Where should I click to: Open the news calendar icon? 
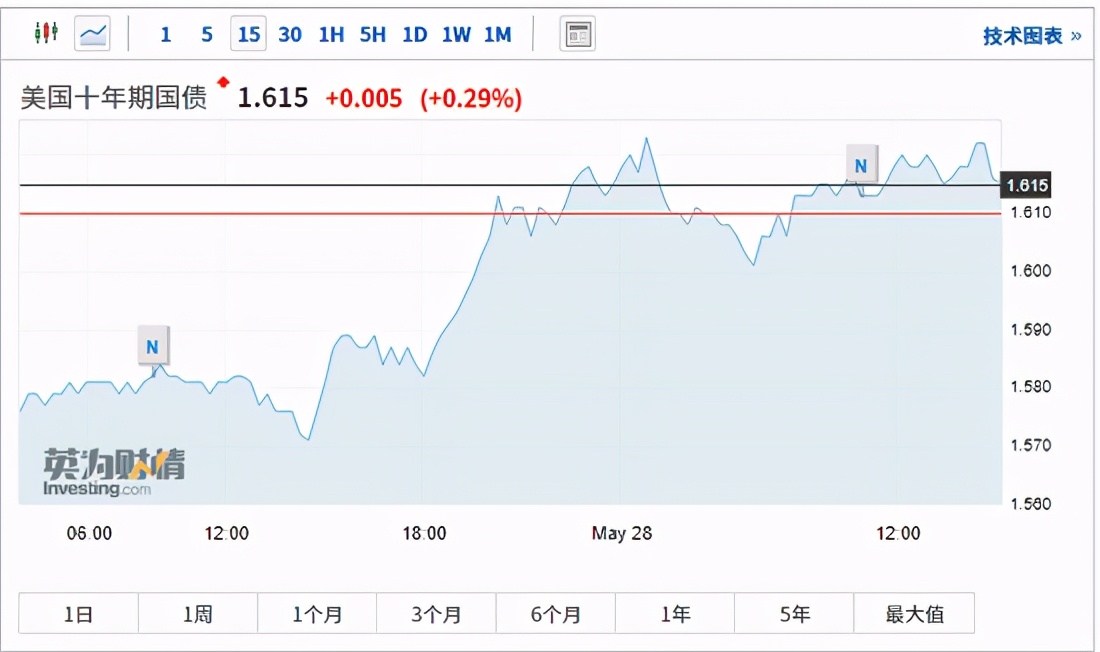(x=578, y=35)
